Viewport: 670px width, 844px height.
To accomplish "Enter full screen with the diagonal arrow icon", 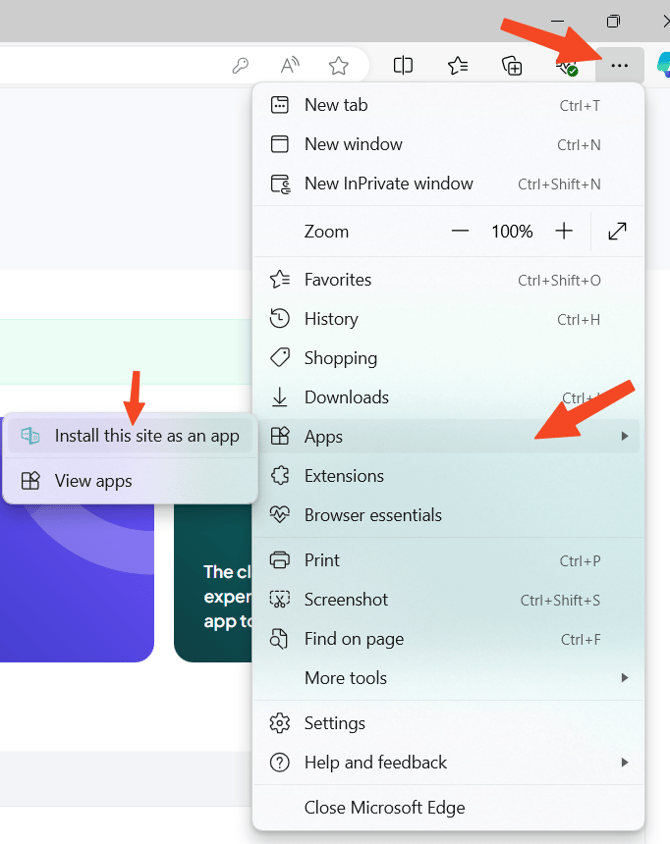I will [x=617, y=231].
